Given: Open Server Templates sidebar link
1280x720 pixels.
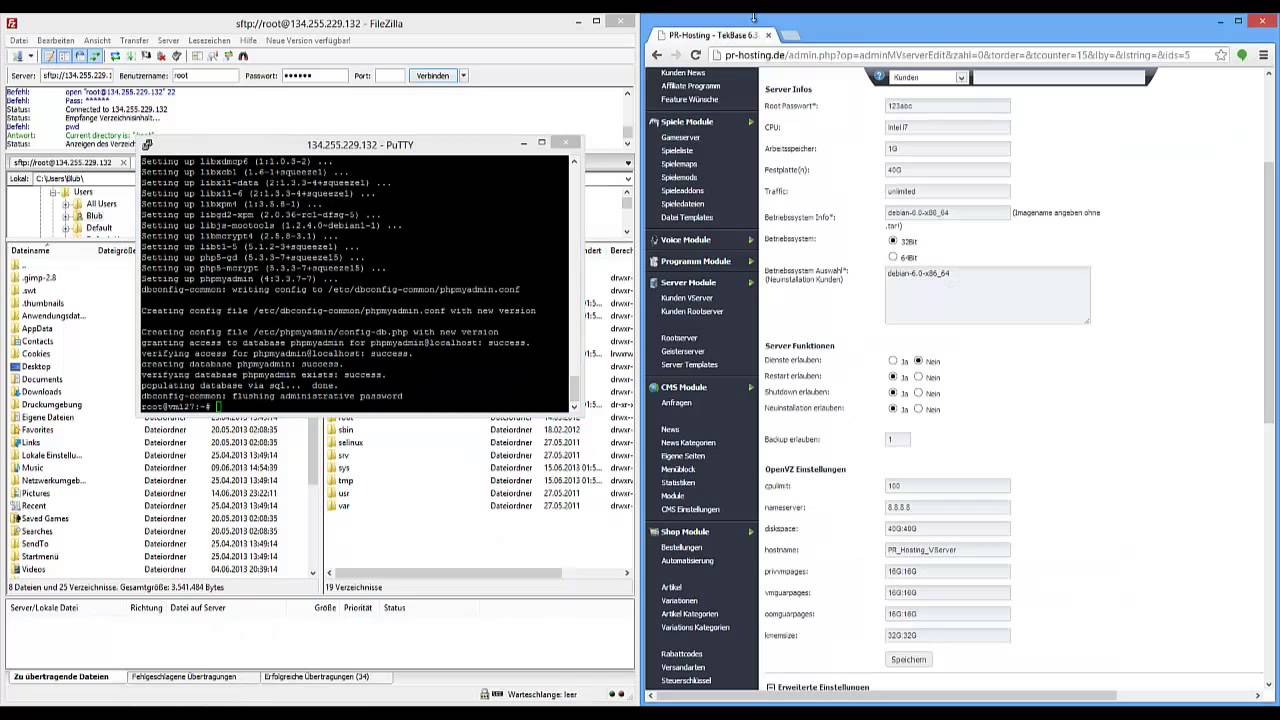Looking at the screenshot, I should click(x=689, y=365).
